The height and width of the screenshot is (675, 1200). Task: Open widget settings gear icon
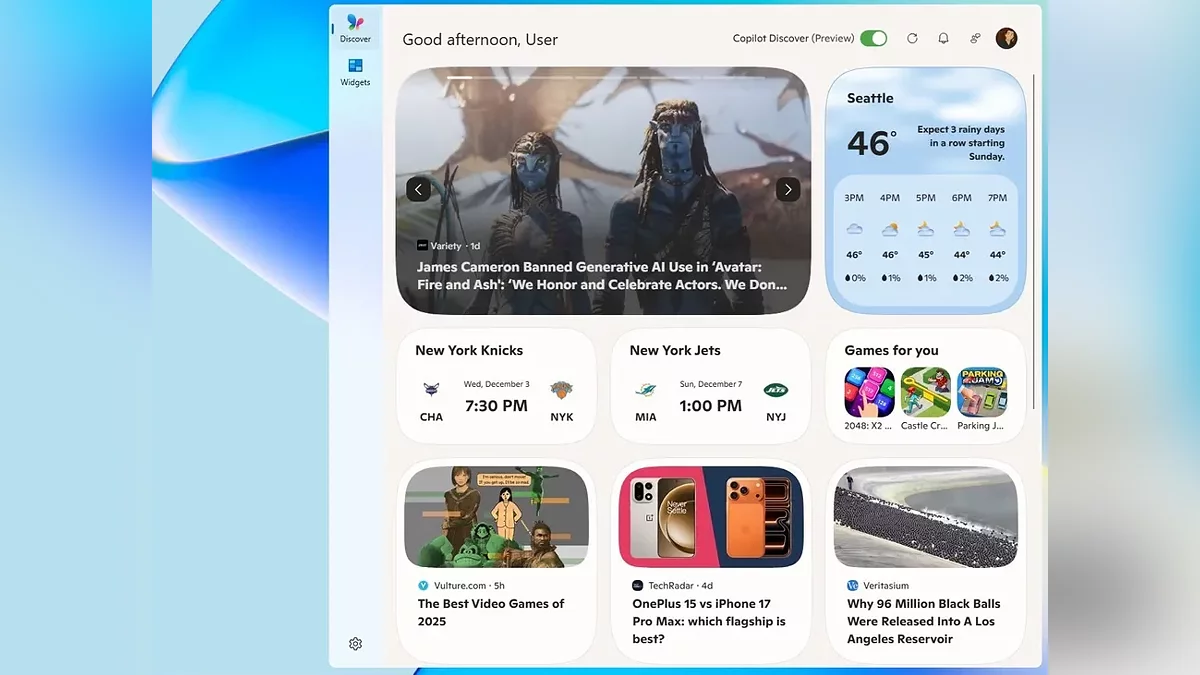[x=355, y=644]
